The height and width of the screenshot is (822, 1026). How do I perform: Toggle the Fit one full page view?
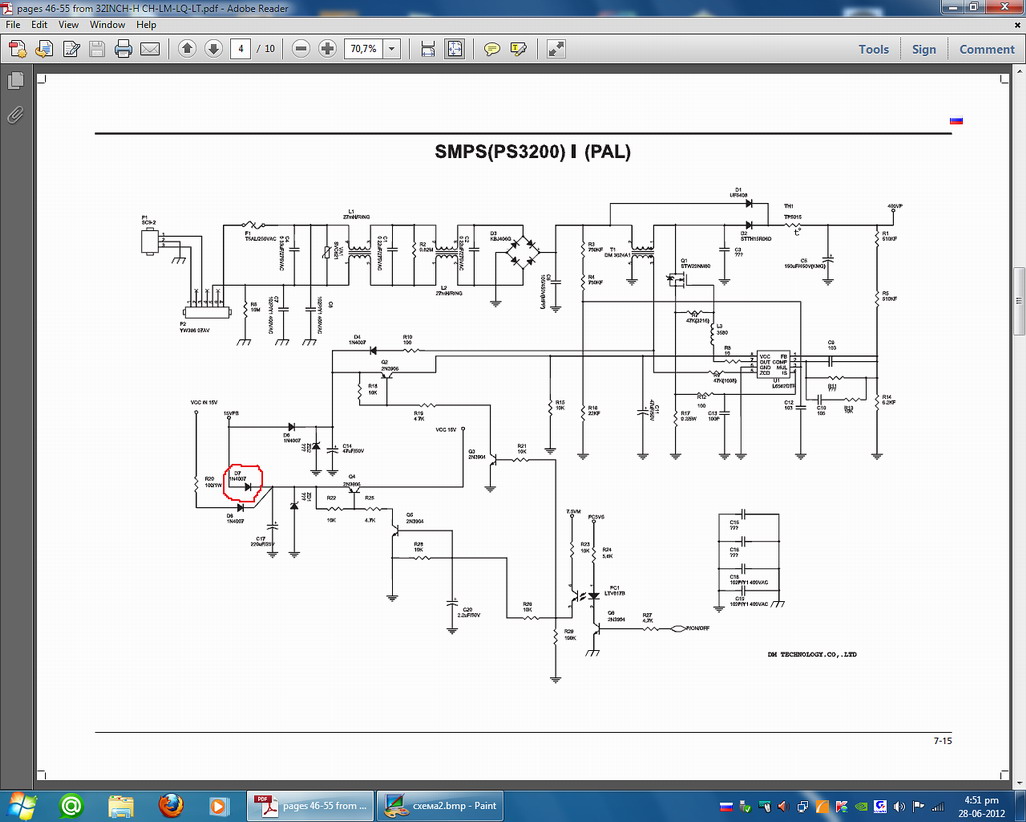pyautogui.click(x=454, y=49)
